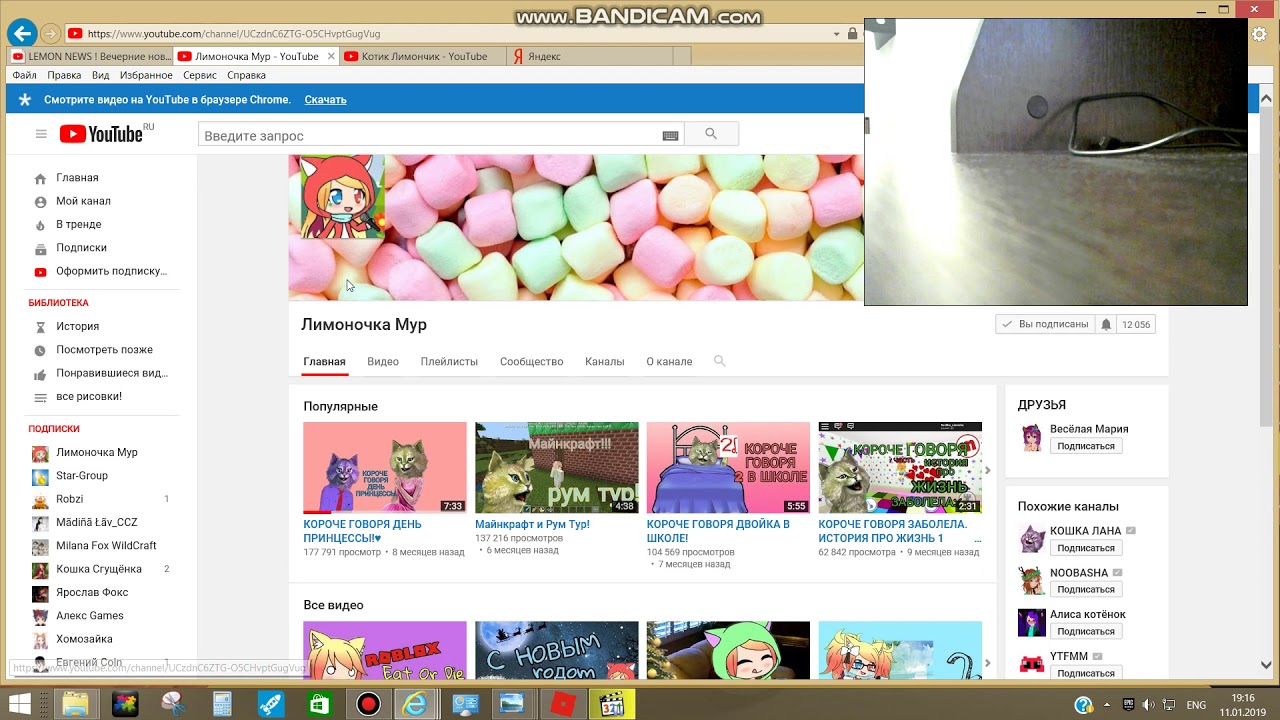Close the Лимоночка Мур browser tab
This screenshot has width=1280, height=720.
(331, 56)
